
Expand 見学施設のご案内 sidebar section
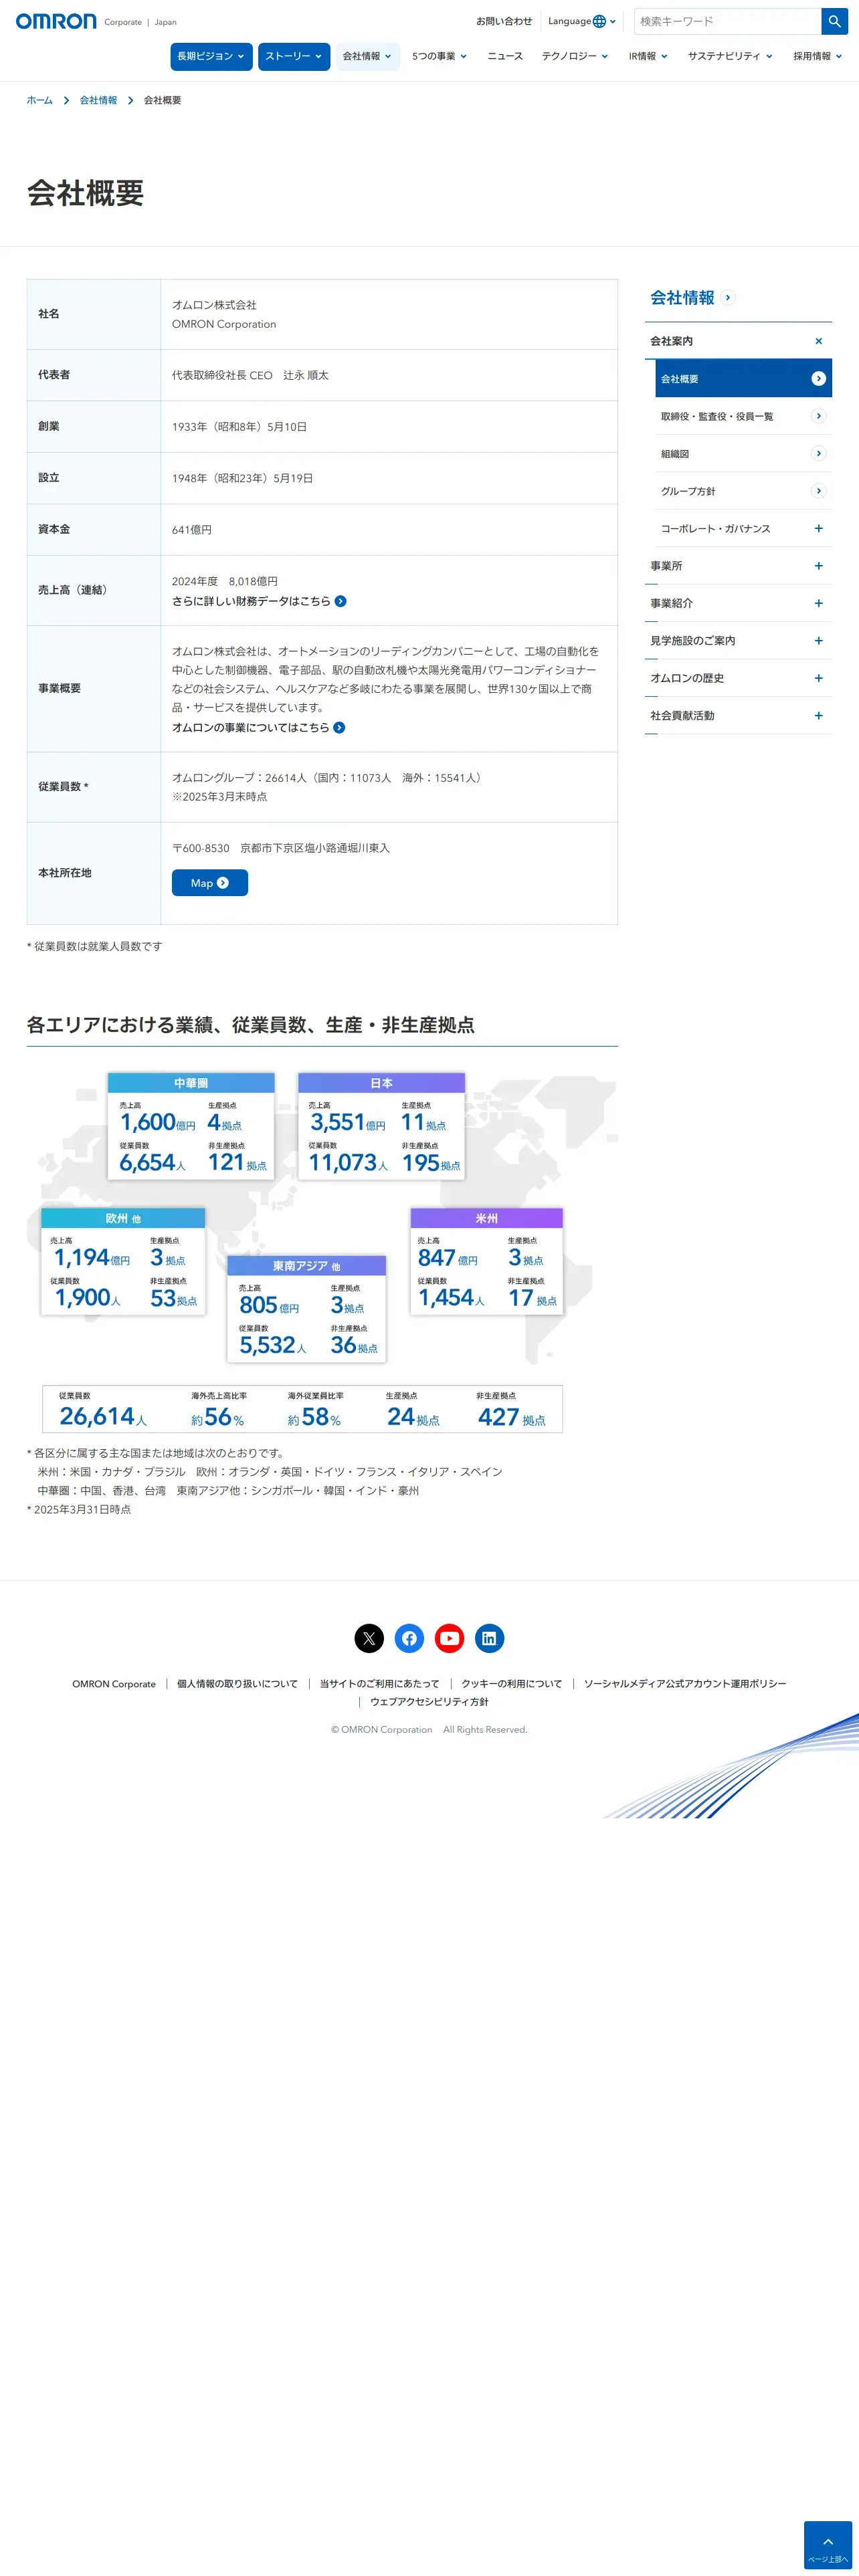pos(818,641)
